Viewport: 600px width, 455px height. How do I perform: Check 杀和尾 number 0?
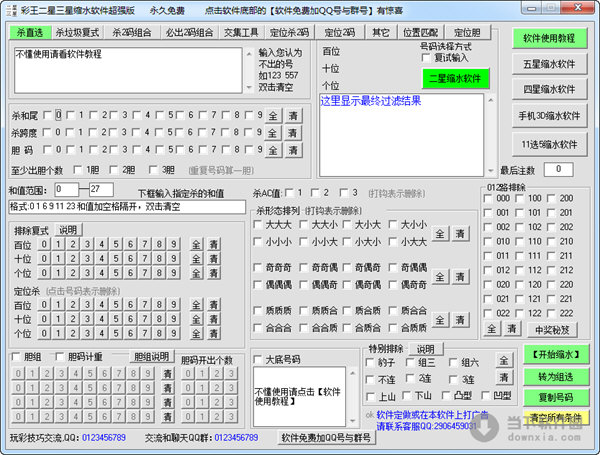[x=47, y=115]
